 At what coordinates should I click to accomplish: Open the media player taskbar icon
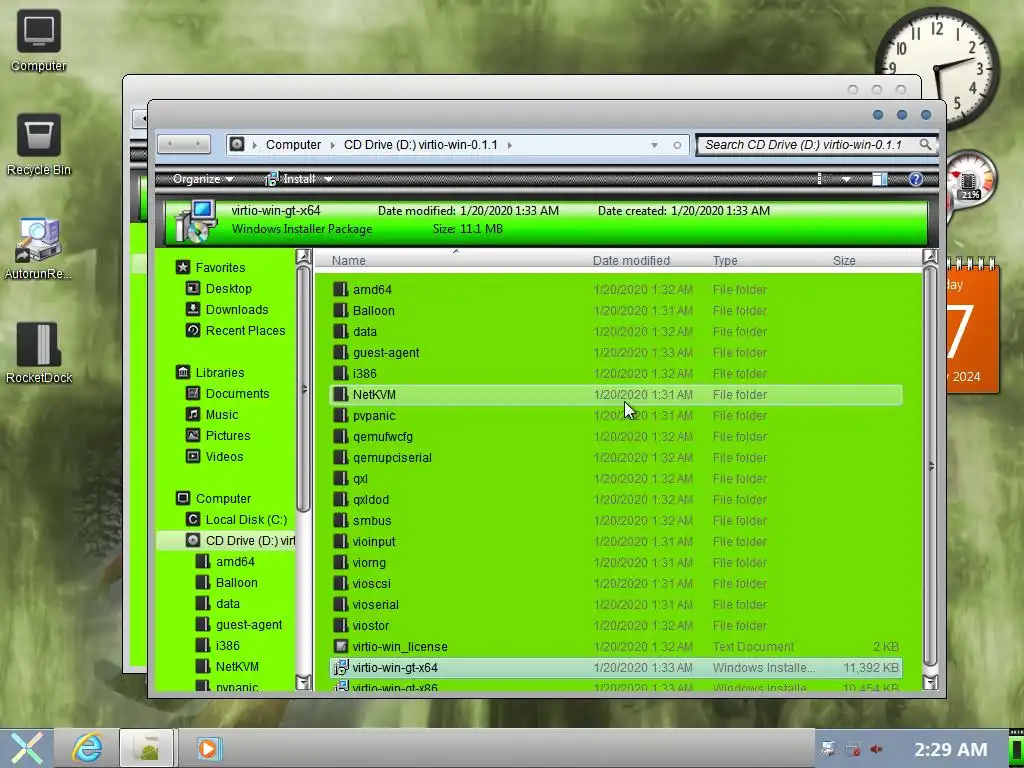point(209,748)
